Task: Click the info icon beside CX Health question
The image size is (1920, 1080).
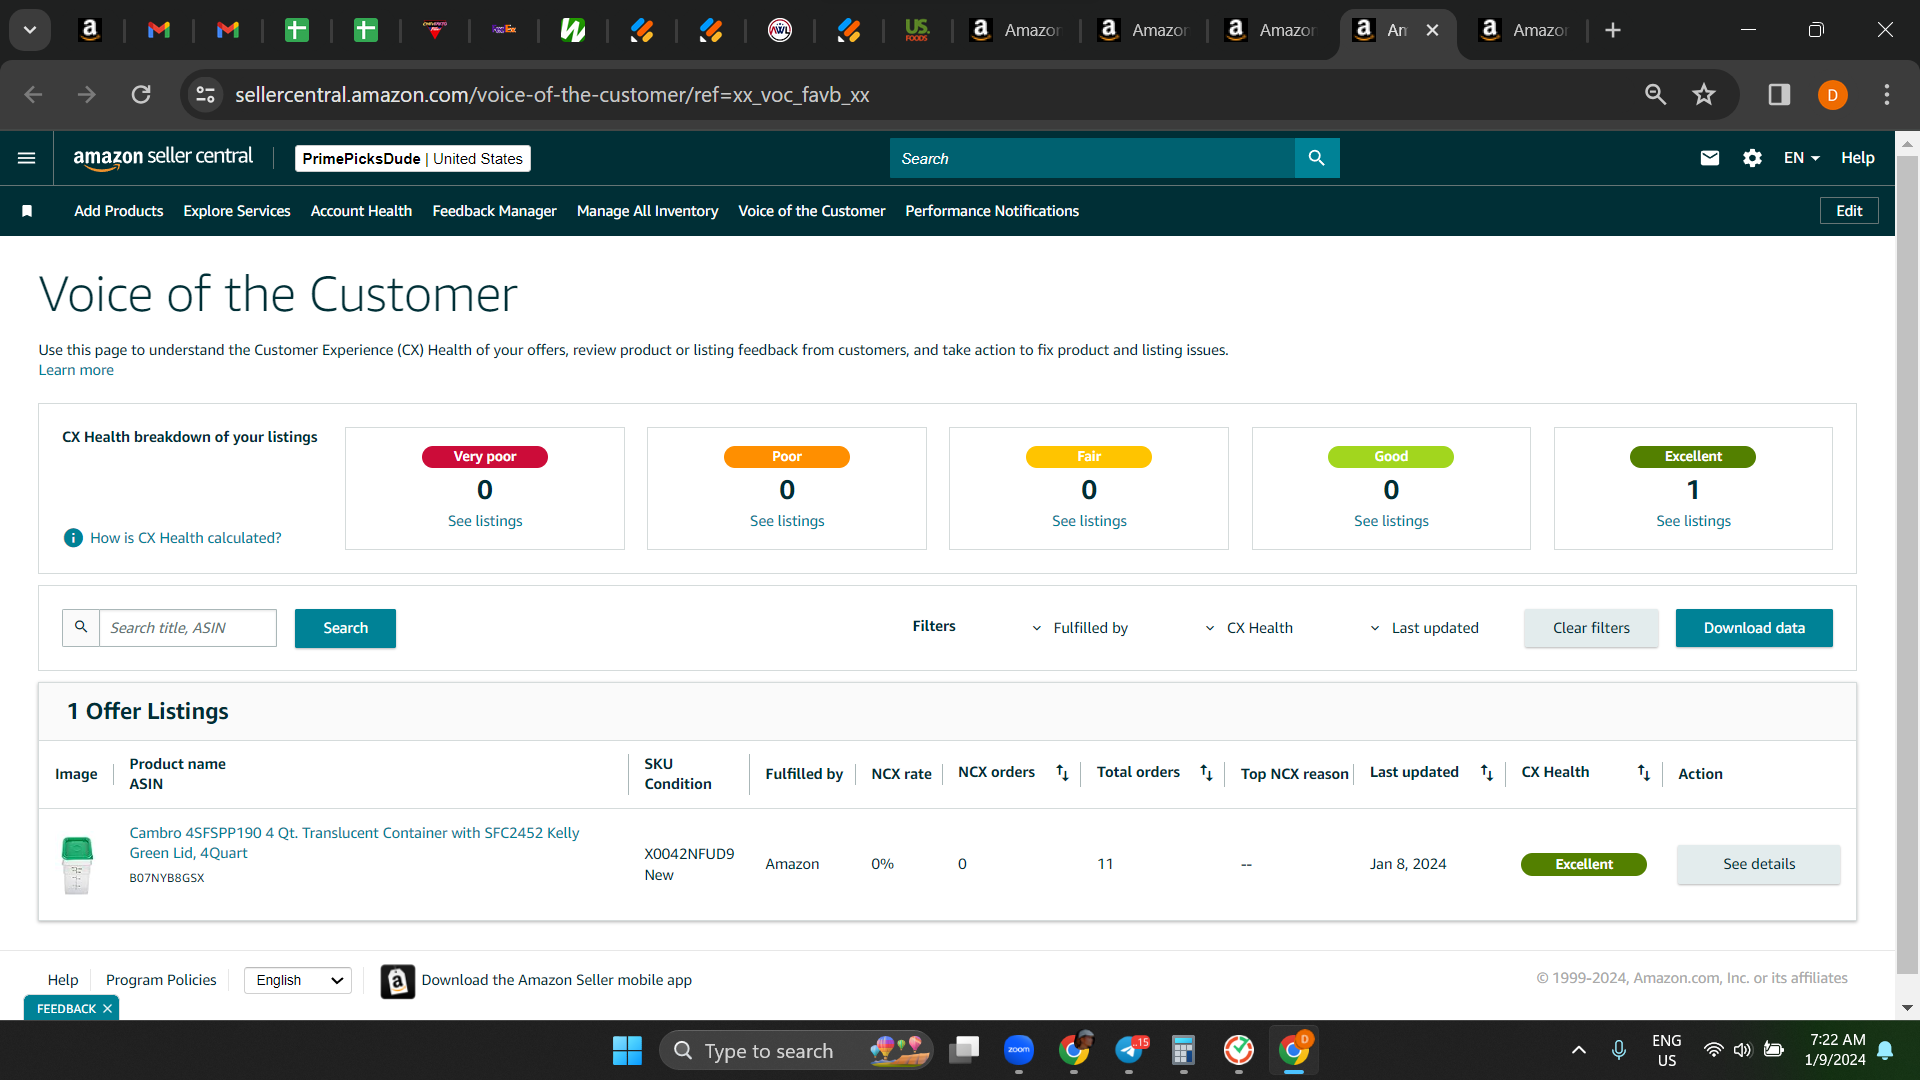Action: click(x=73, y=538)
